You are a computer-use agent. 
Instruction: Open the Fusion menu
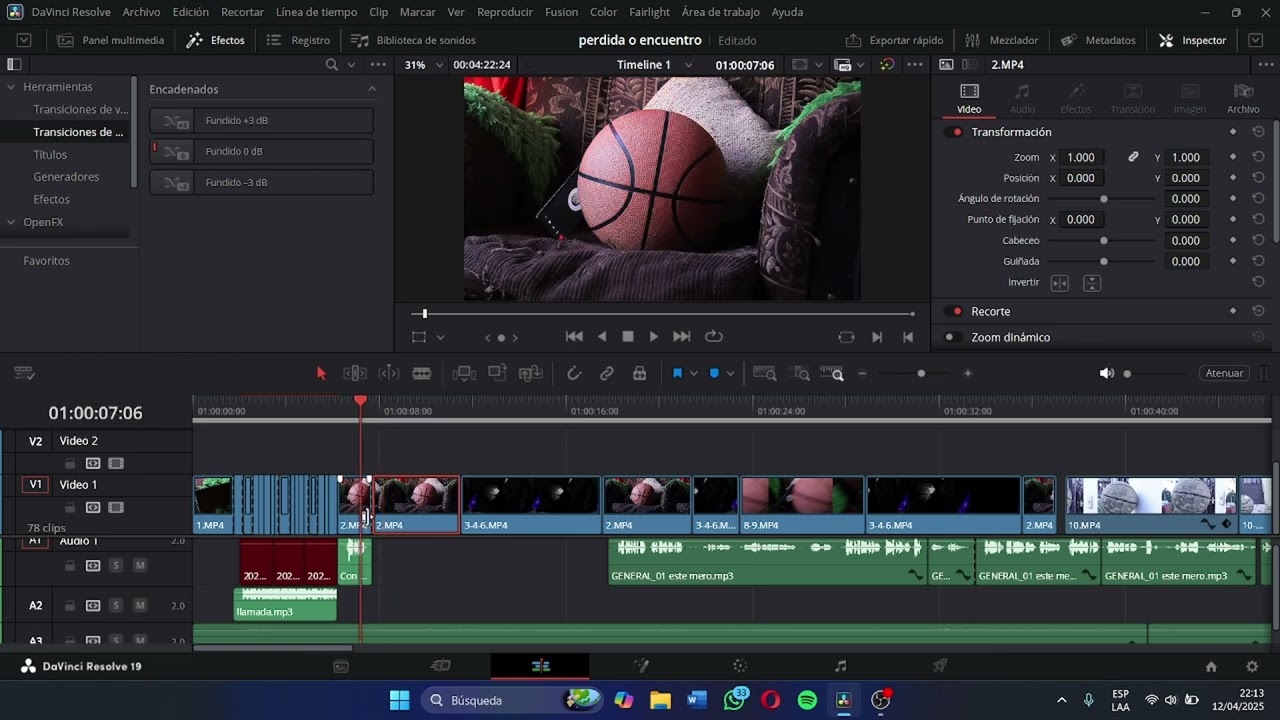tap(561, 12)
